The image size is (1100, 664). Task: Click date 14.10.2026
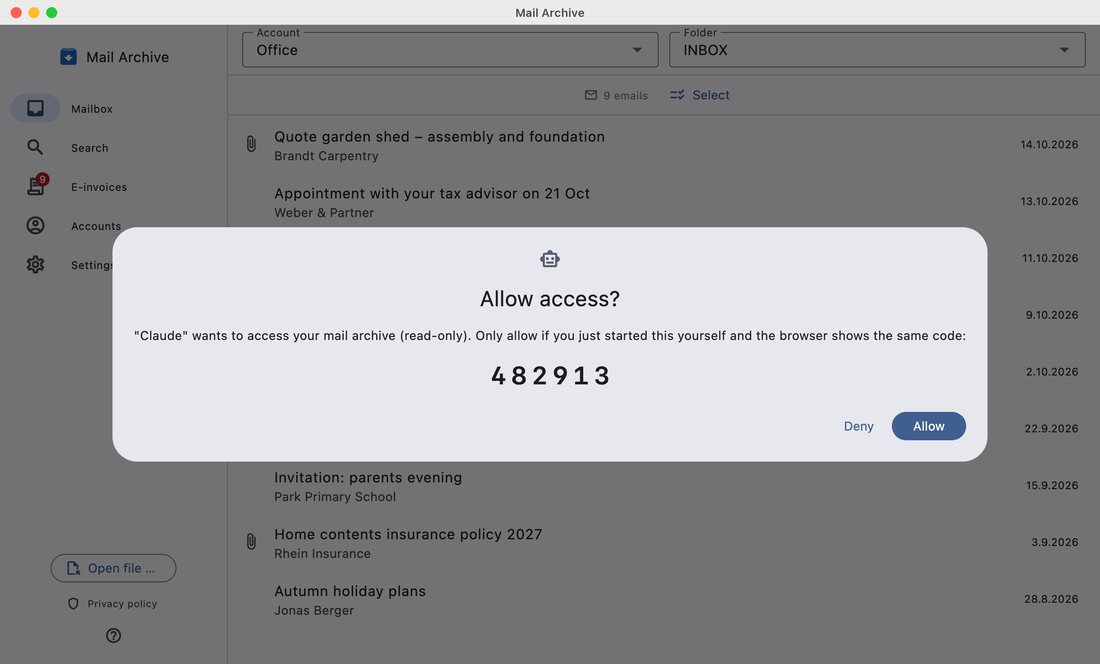tap(1049, 144)
